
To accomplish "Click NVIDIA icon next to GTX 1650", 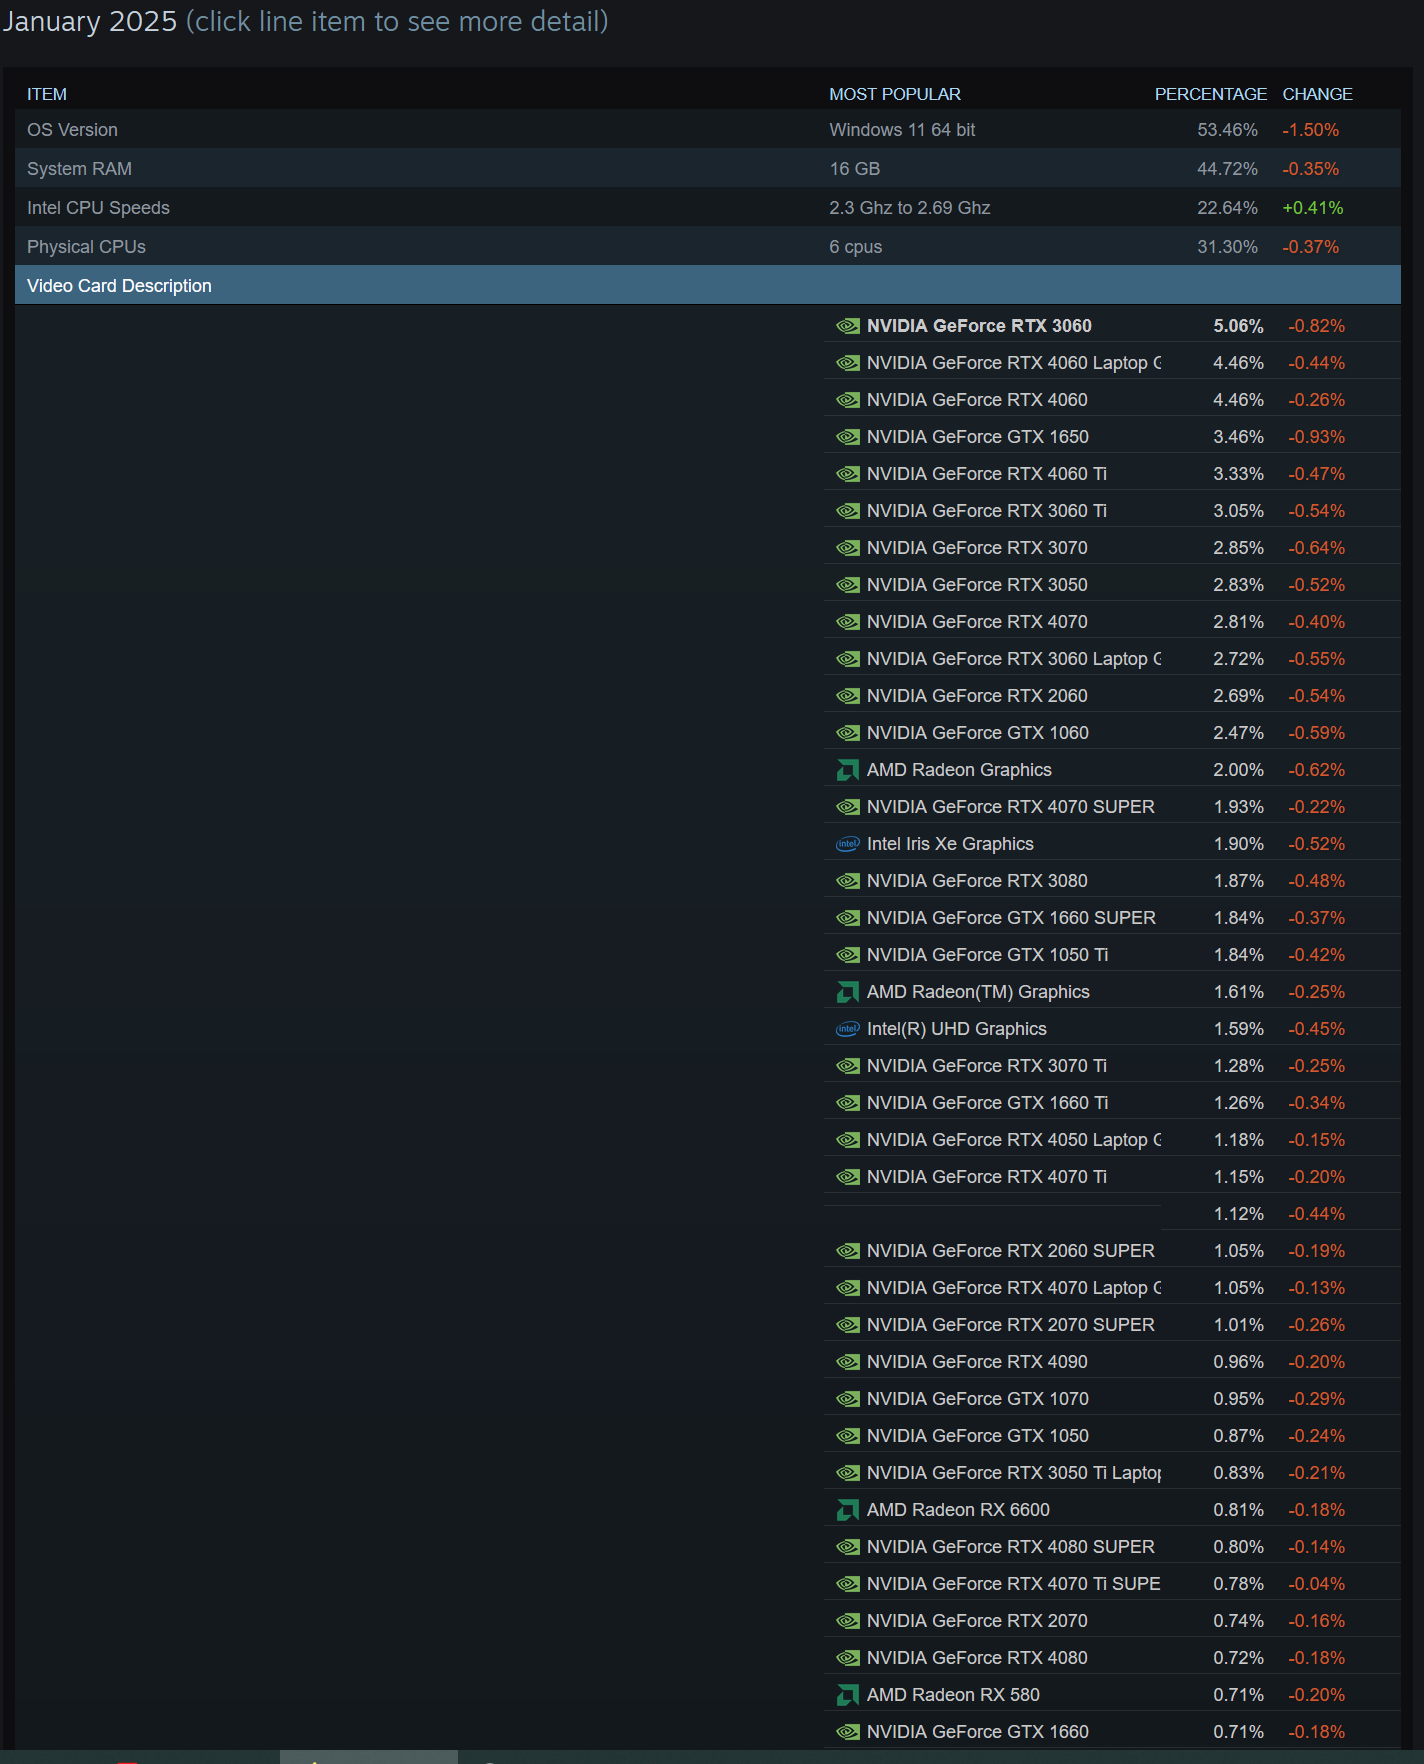I will tap(847, 437).
